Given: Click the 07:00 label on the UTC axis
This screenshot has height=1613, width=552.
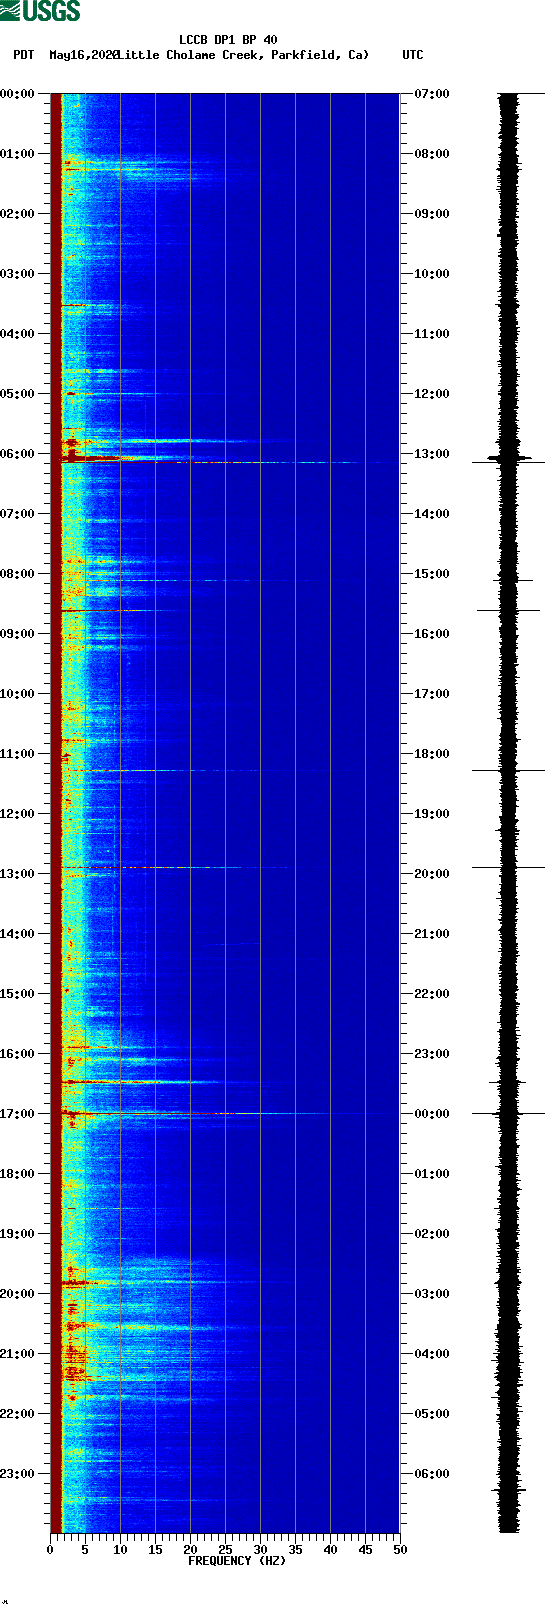Looking at the screenshot, I should pyautogui.click(x=432, y=94).
